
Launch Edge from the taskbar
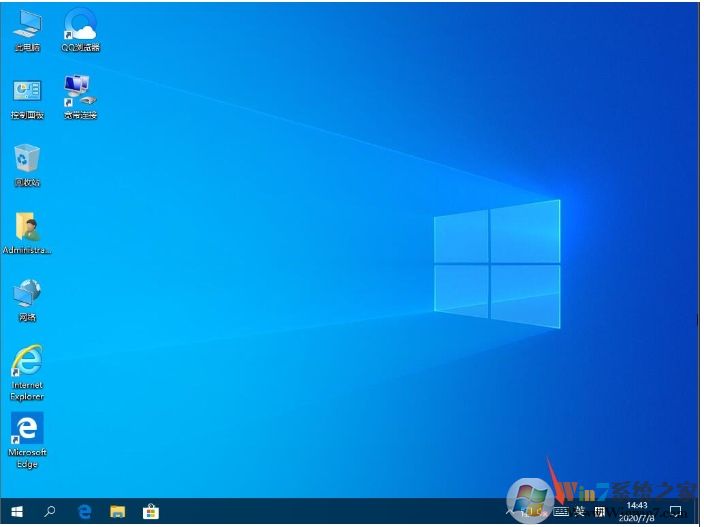84,511
